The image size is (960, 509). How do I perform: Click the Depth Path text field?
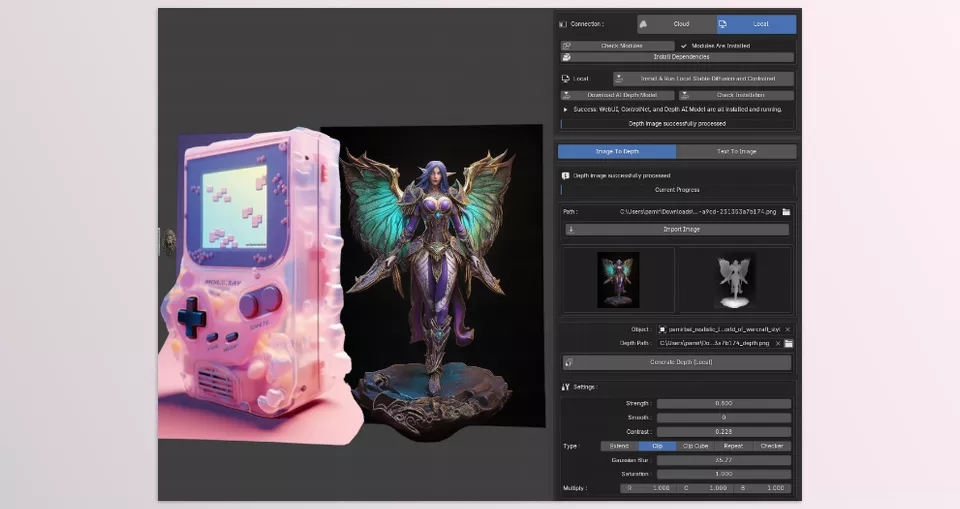click(715, 344)
